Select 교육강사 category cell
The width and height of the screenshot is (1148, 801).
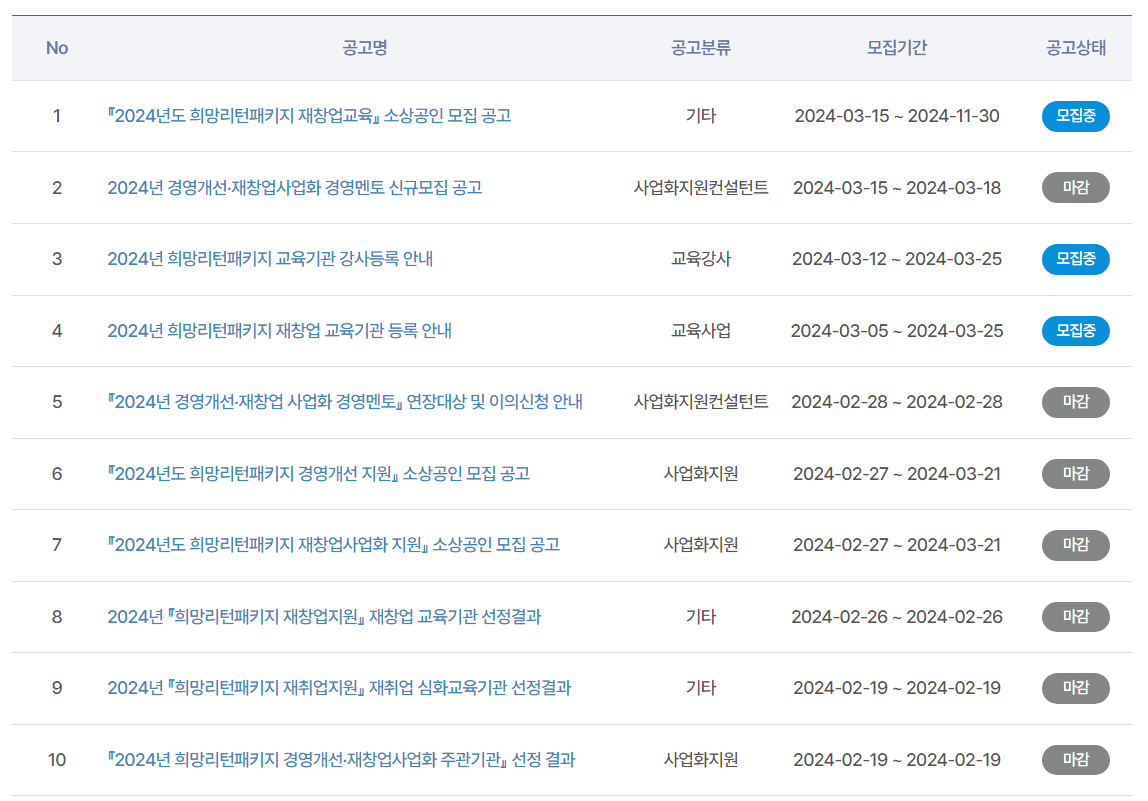tap(701, 258)
